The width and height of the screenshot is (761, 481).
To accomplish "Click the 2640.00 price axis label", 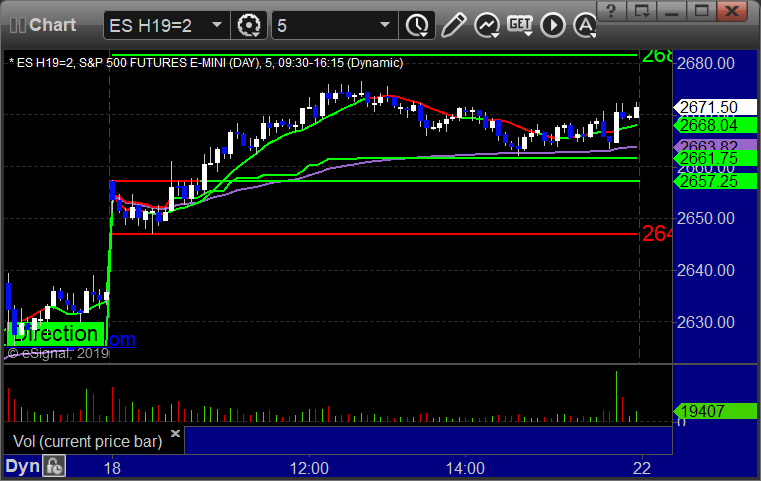I will 706,270.
